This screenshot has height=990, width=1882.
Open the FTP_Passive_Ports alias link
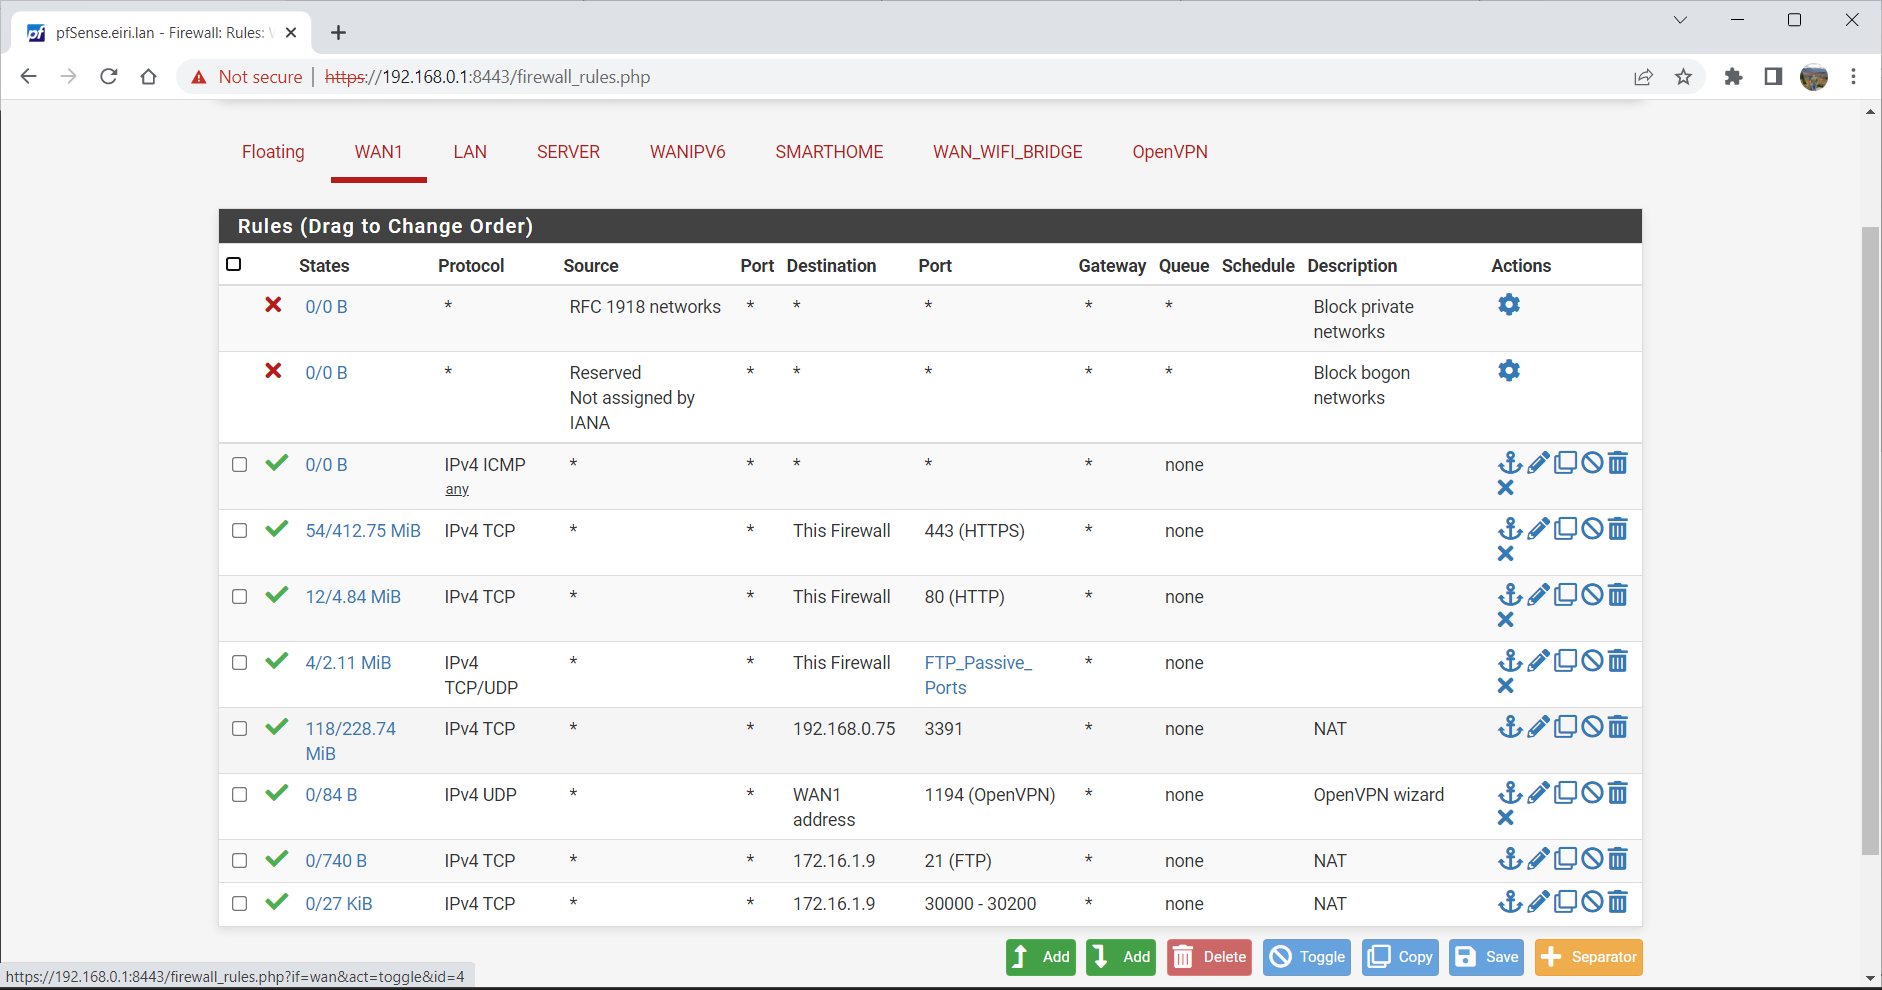click(978, 675)
